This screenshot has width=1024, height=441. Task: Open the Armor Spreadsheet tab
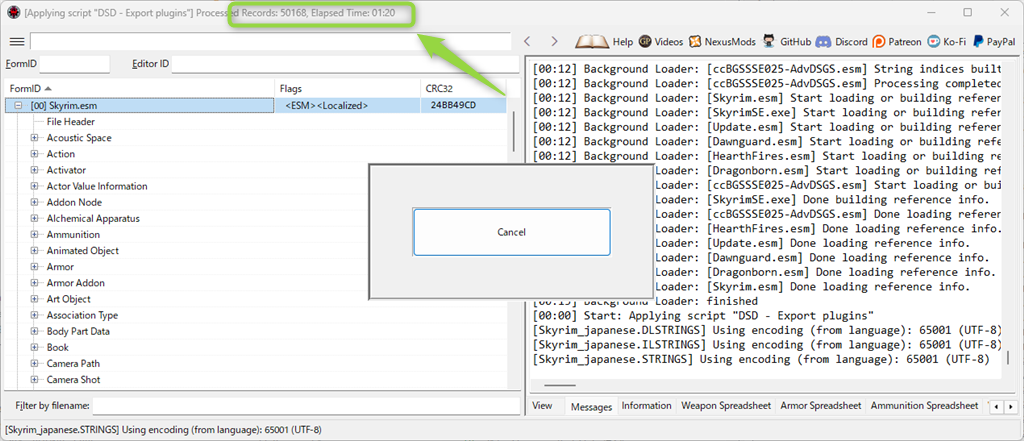coord(821,406)
